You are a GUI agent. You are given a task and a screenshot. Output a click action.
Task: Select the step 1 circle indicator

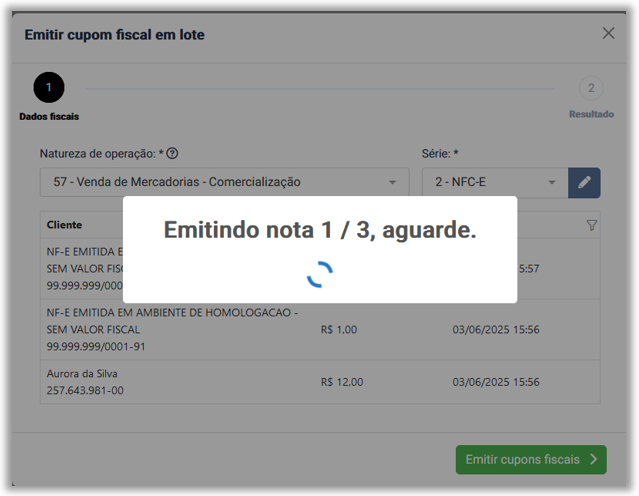[x=49, y=88]
